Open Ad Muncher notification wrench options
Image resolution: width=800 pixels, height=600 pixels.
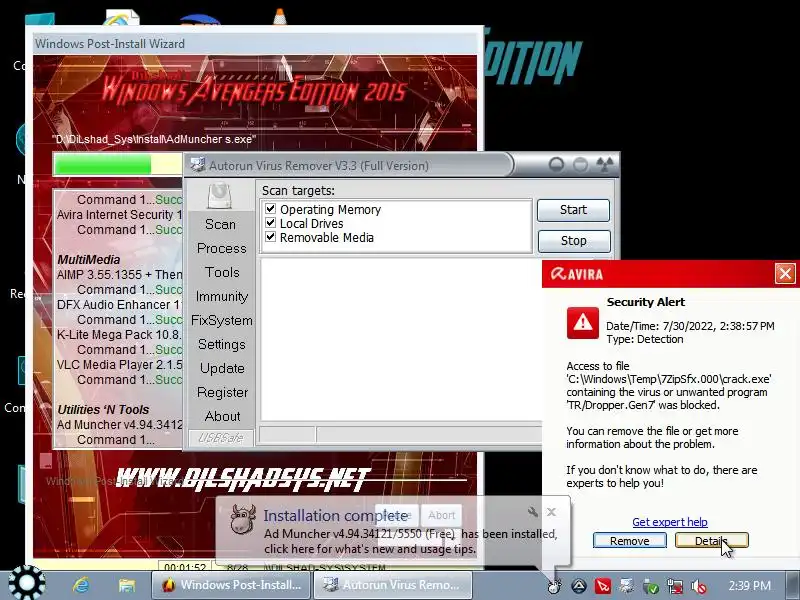click(x=532, y=512)
